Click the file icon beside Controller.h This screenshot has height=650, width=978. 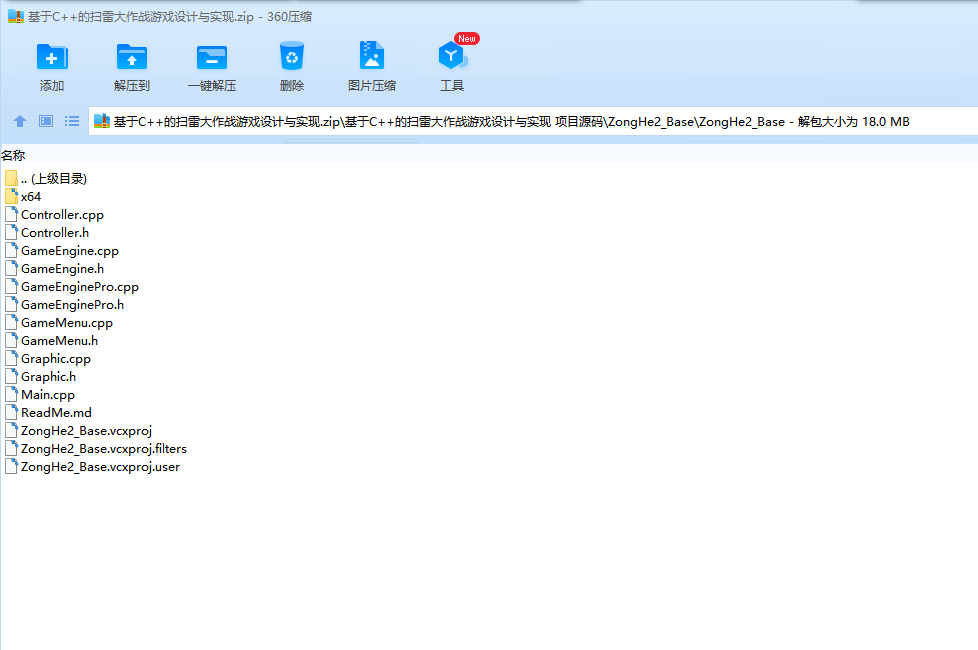tap(11, 232)
